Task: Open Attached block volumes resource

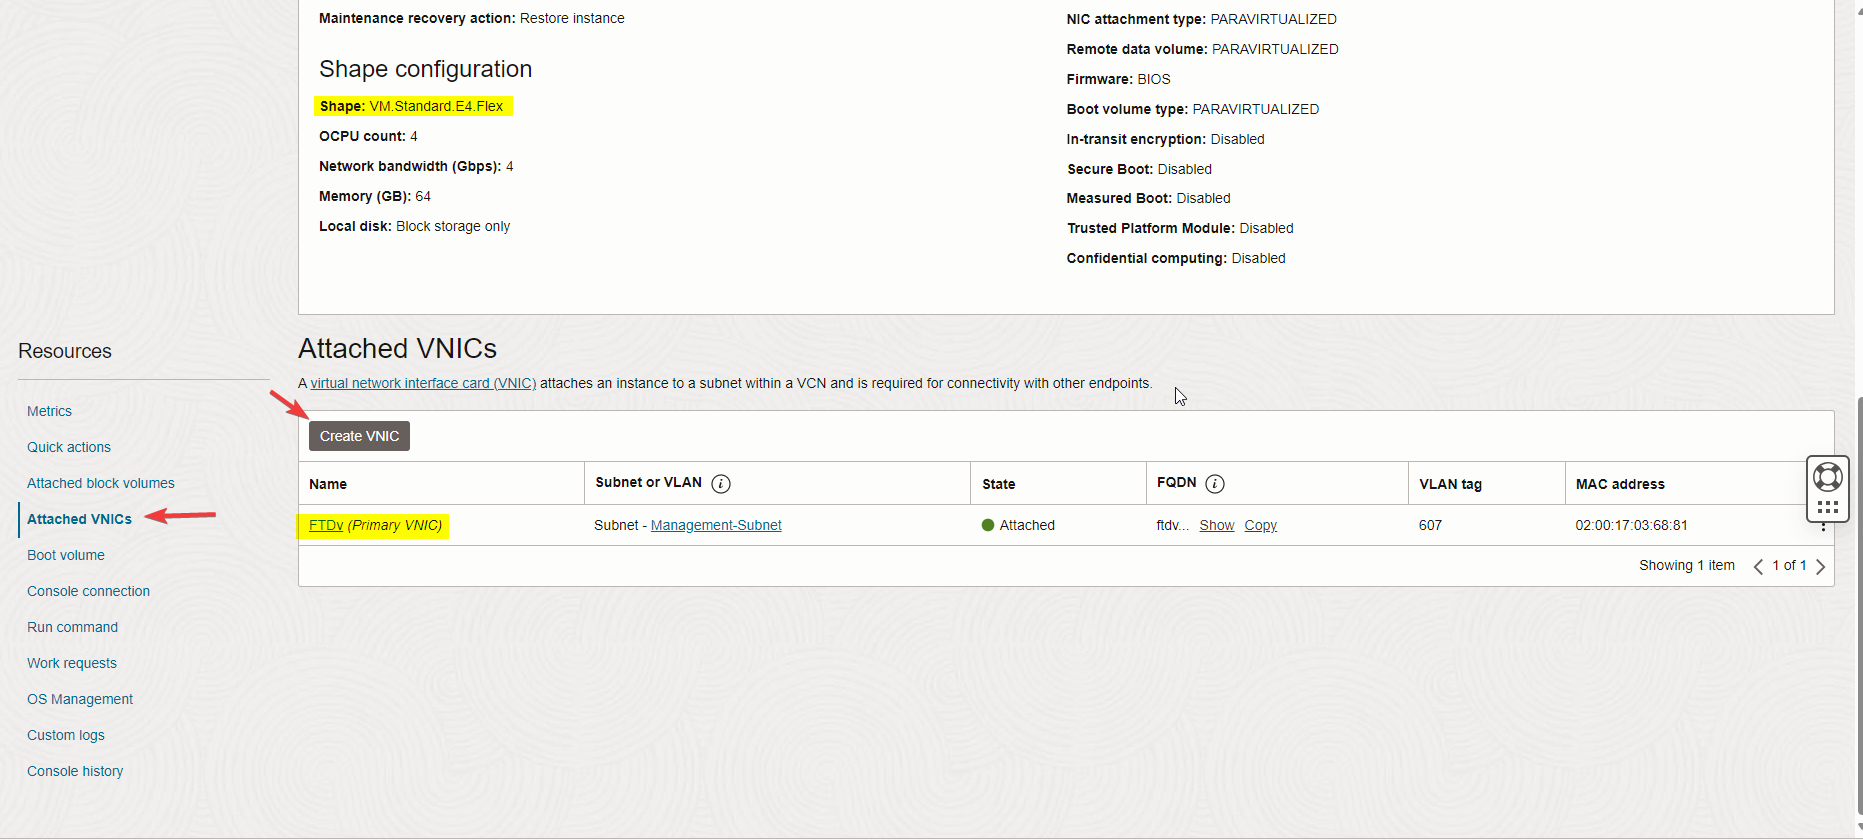Action: coord(100,483)
